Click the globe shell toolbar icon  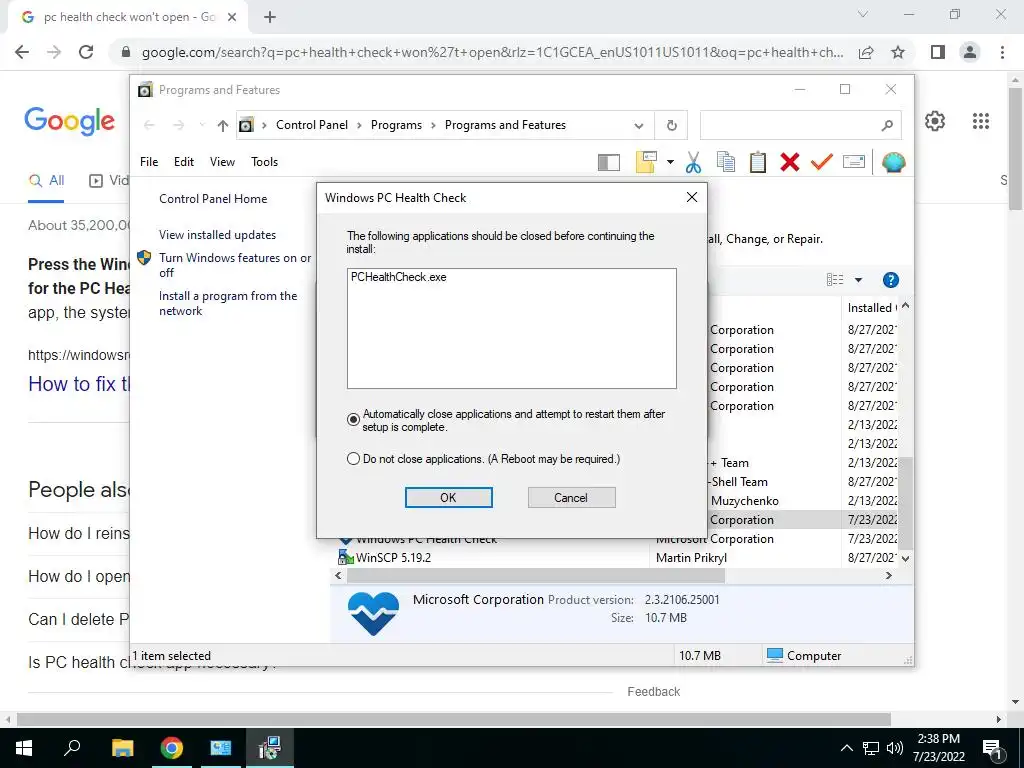coord(893,162)
